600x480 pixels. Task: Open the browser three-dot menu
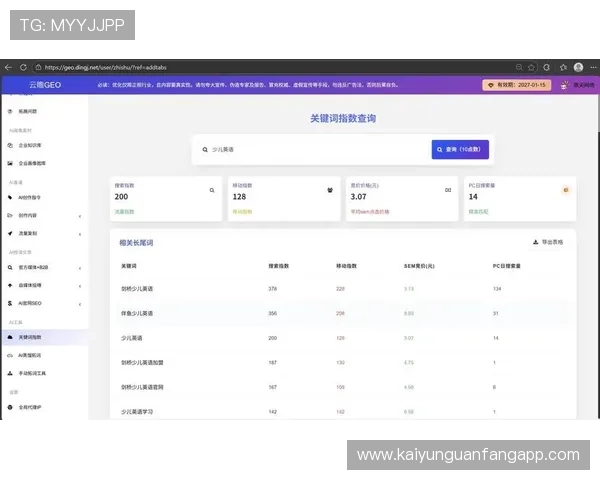[593, 67]
